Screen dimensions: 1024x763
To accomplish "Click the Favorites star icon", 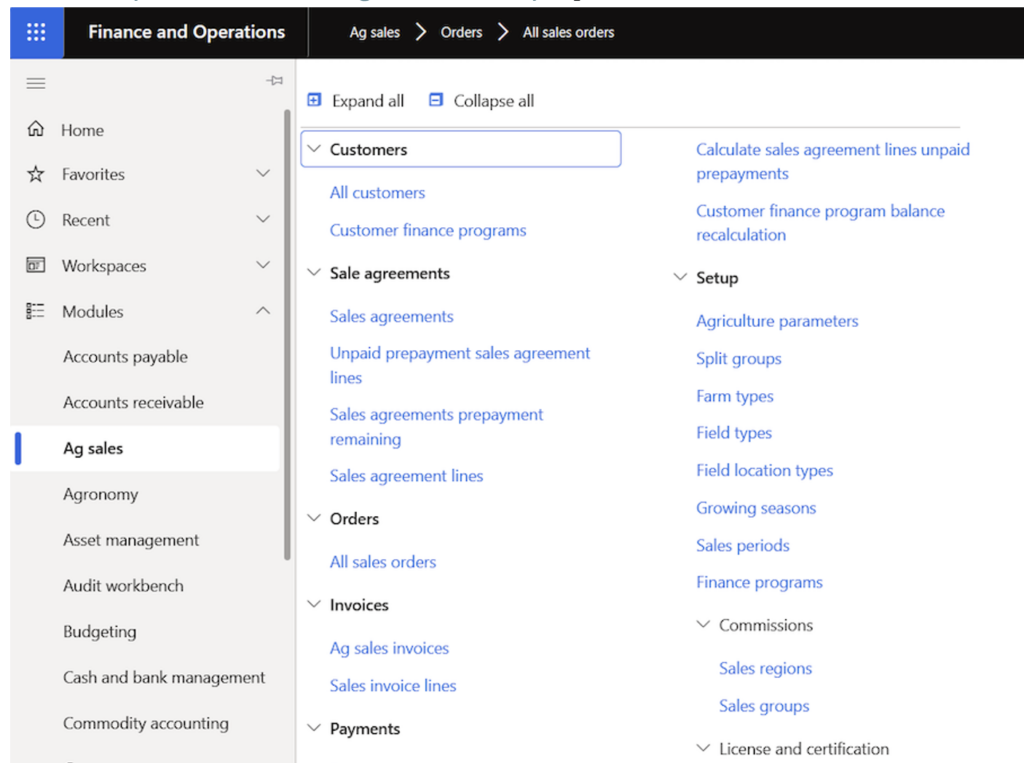I will pos(36,174).
